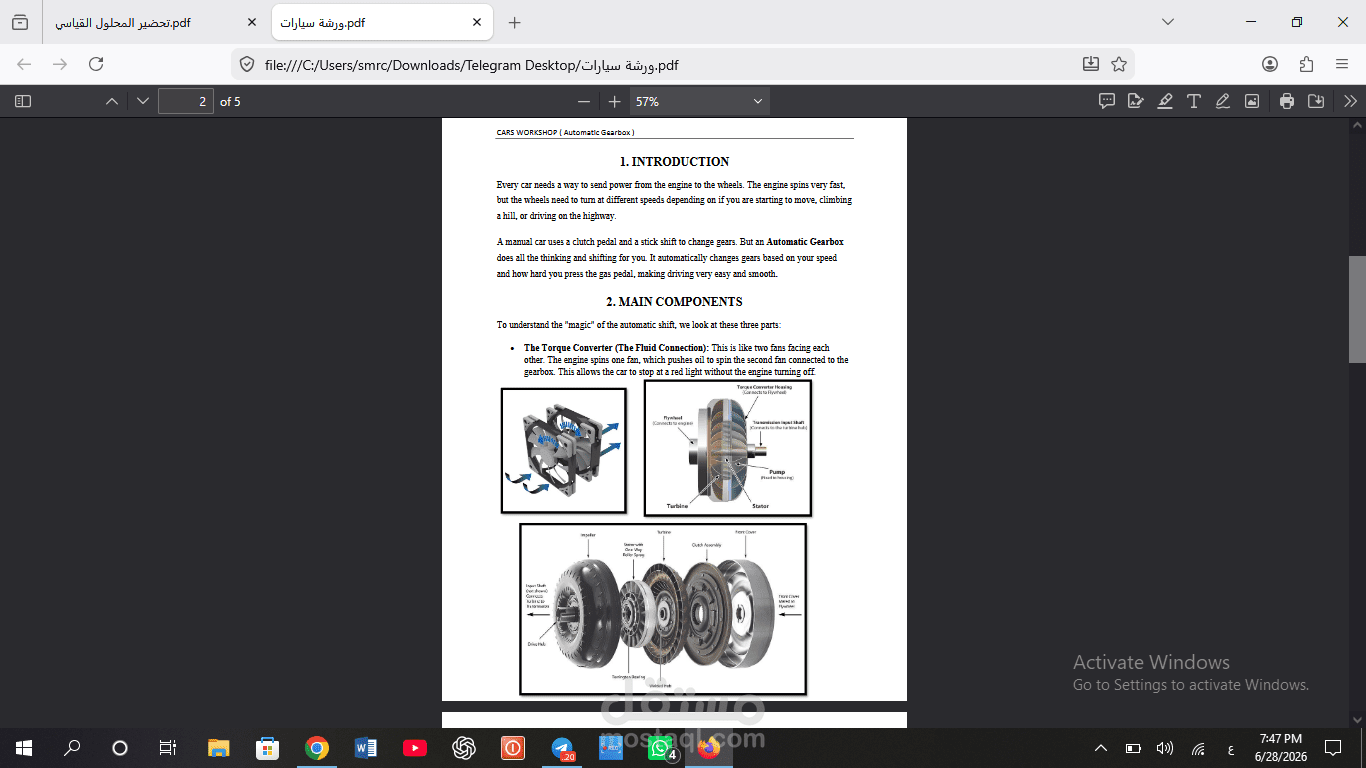The height and width of the screenshot is (768, 1366).
Task: Open the Firefox application menu
Action: [1342, 64]
